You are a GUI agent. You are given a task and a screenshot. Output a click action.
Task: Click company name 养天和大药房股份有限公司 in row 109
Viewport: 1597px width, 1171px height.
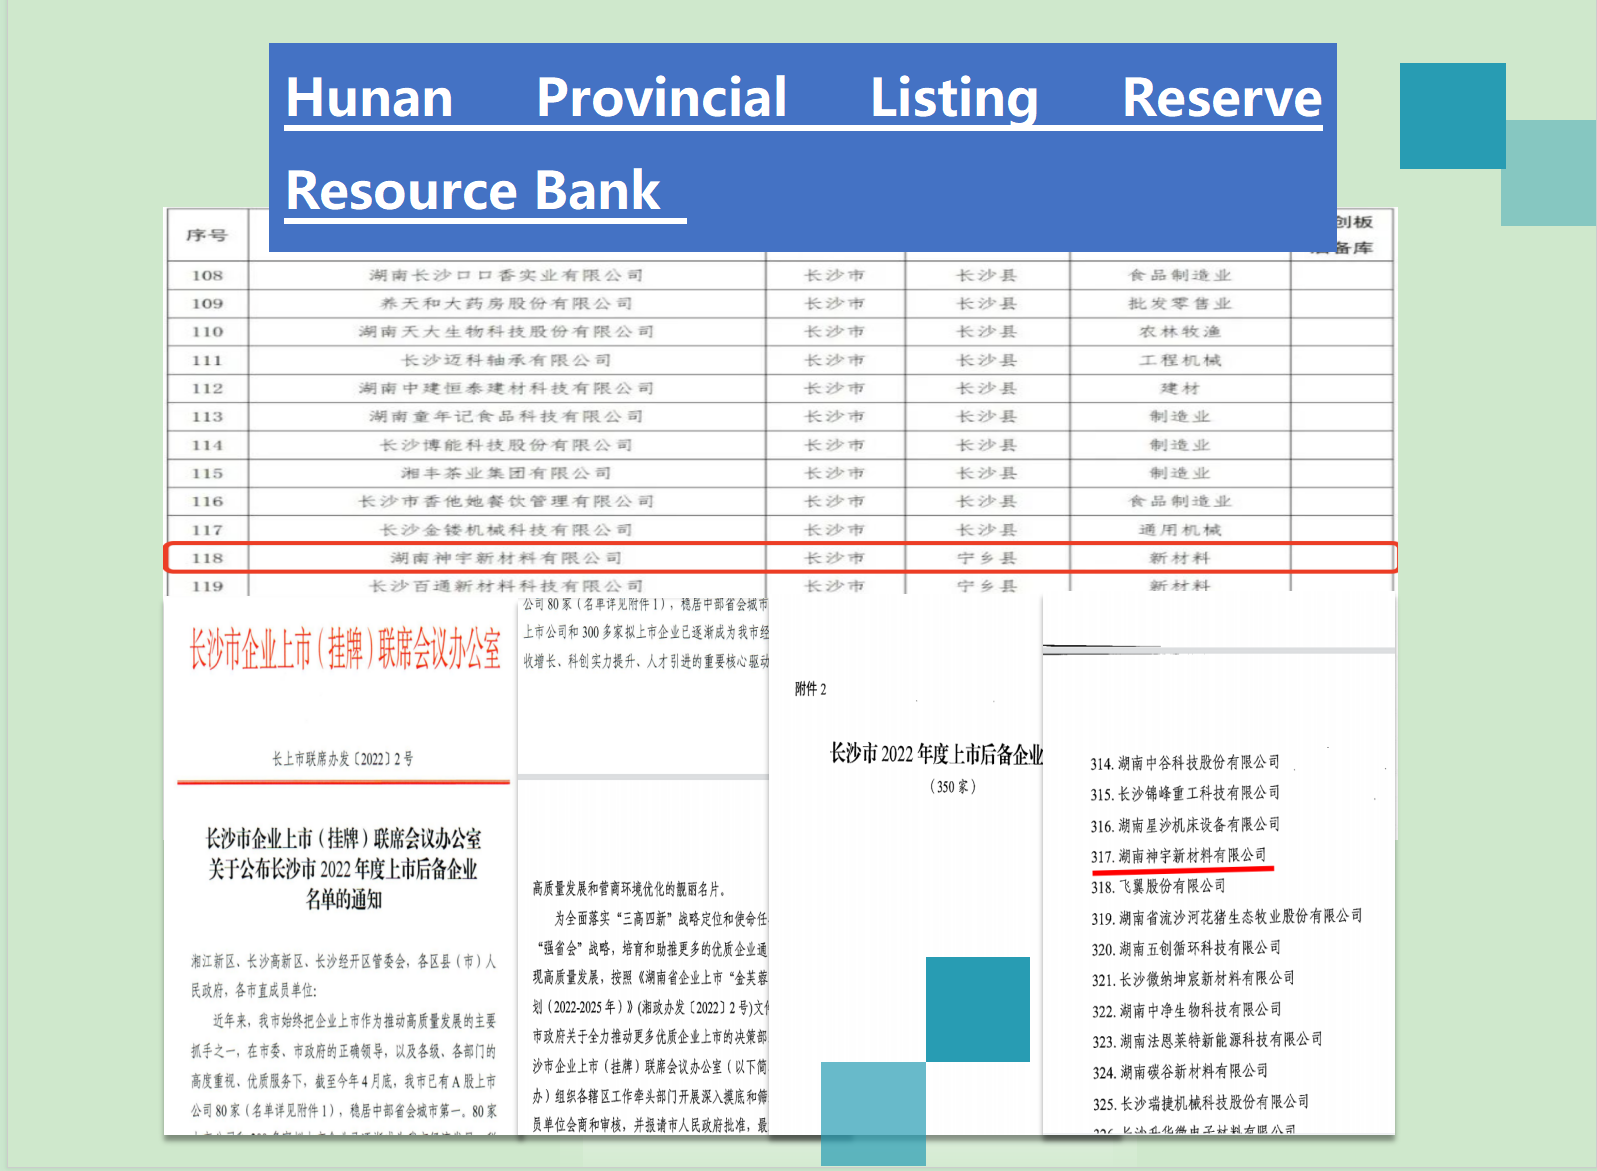point(505,303)
